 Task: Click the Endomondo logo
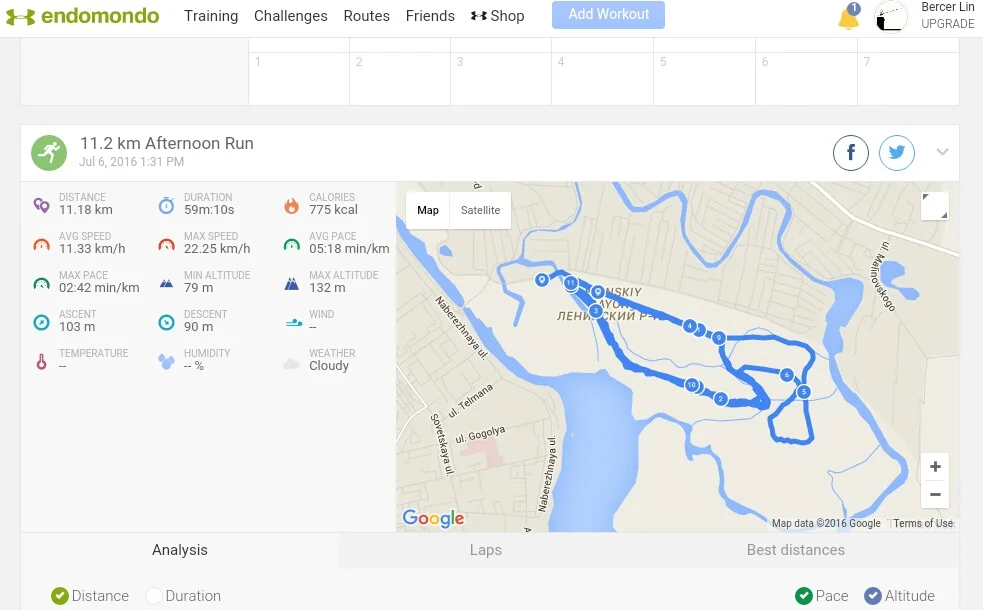pos(83,16)
